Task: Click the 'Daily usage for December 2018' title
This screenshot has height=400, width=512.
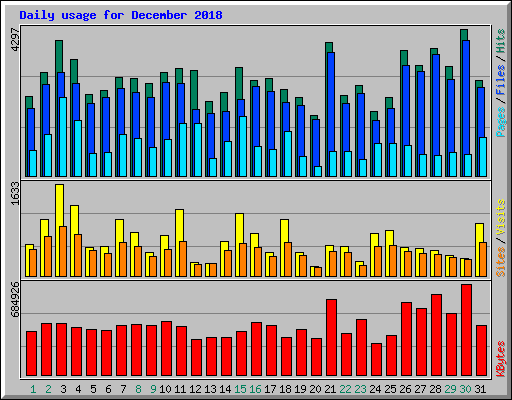Action: coord(121,15)
